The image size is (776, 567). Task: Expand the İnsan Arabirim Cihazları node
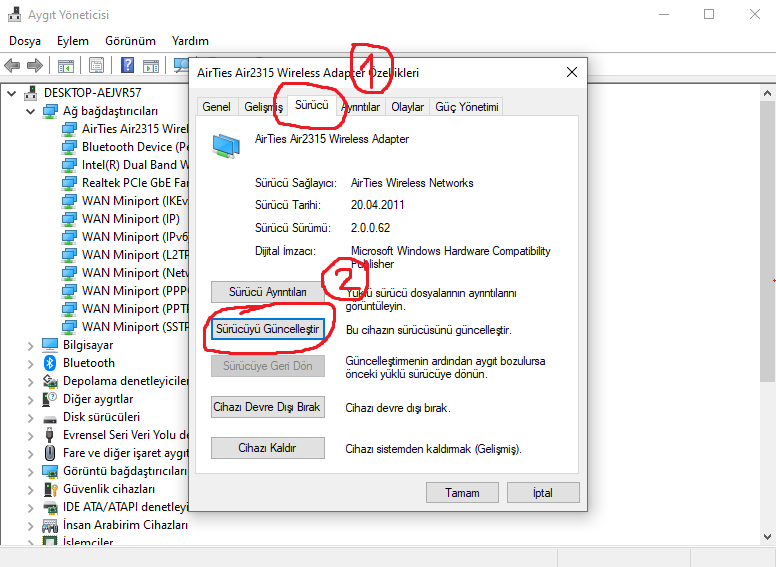[31, 525]
